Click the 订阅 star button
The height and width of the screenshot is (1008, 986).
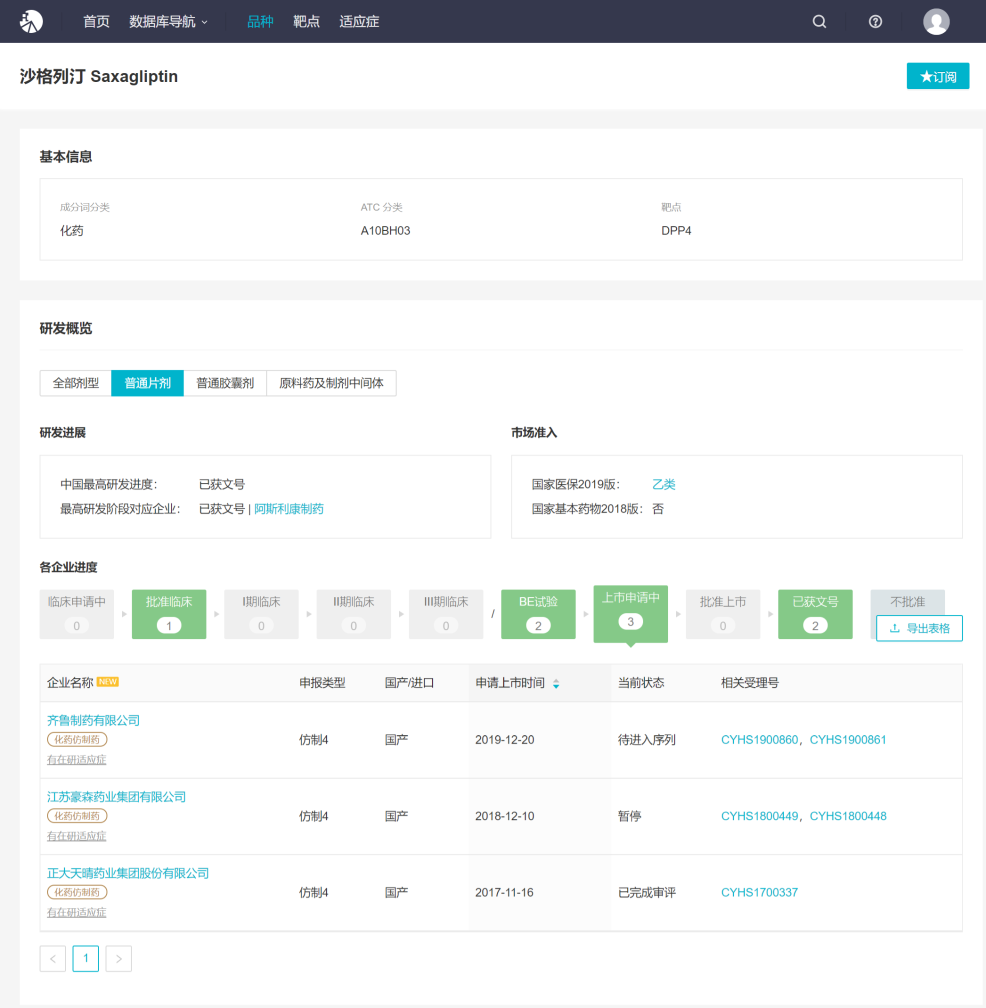(937, 76)
